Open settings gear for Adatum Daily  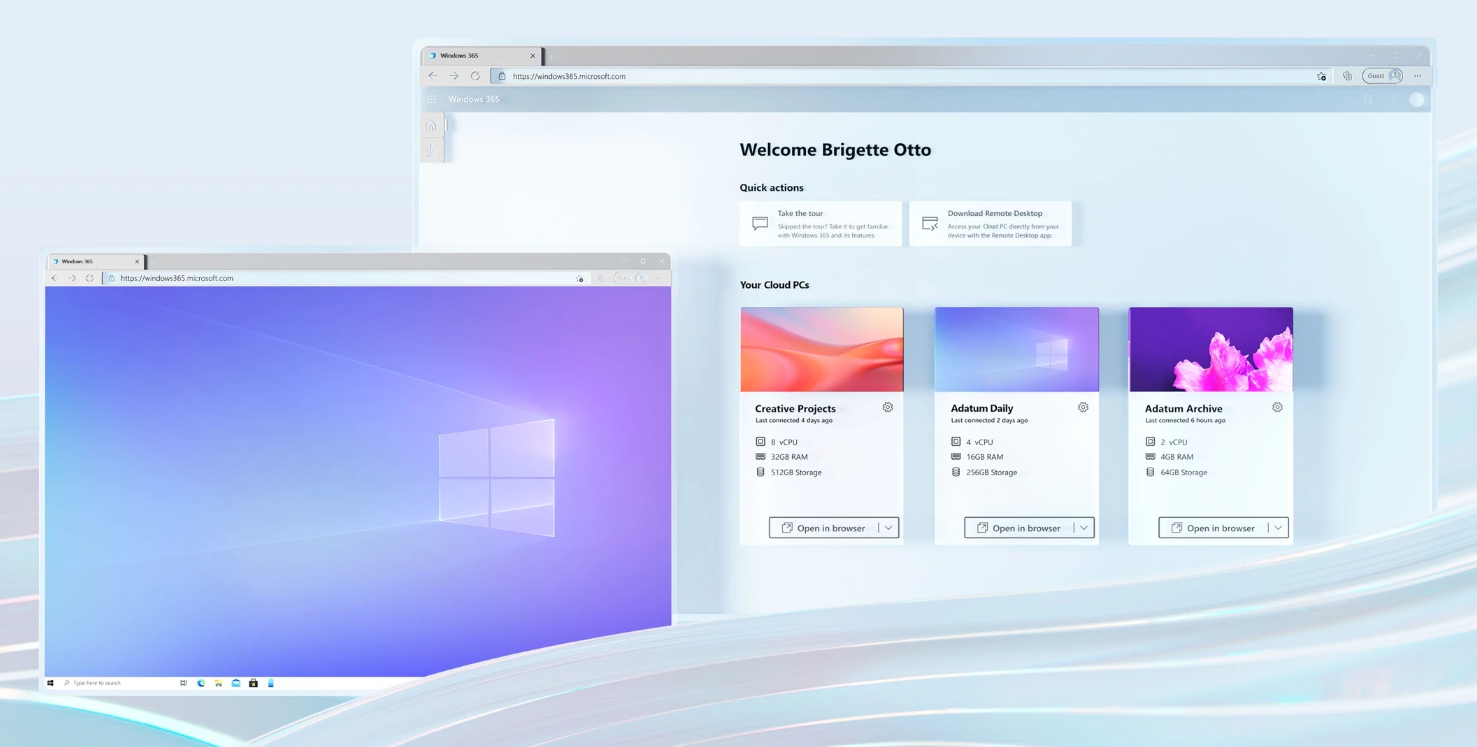[1083, 408]
